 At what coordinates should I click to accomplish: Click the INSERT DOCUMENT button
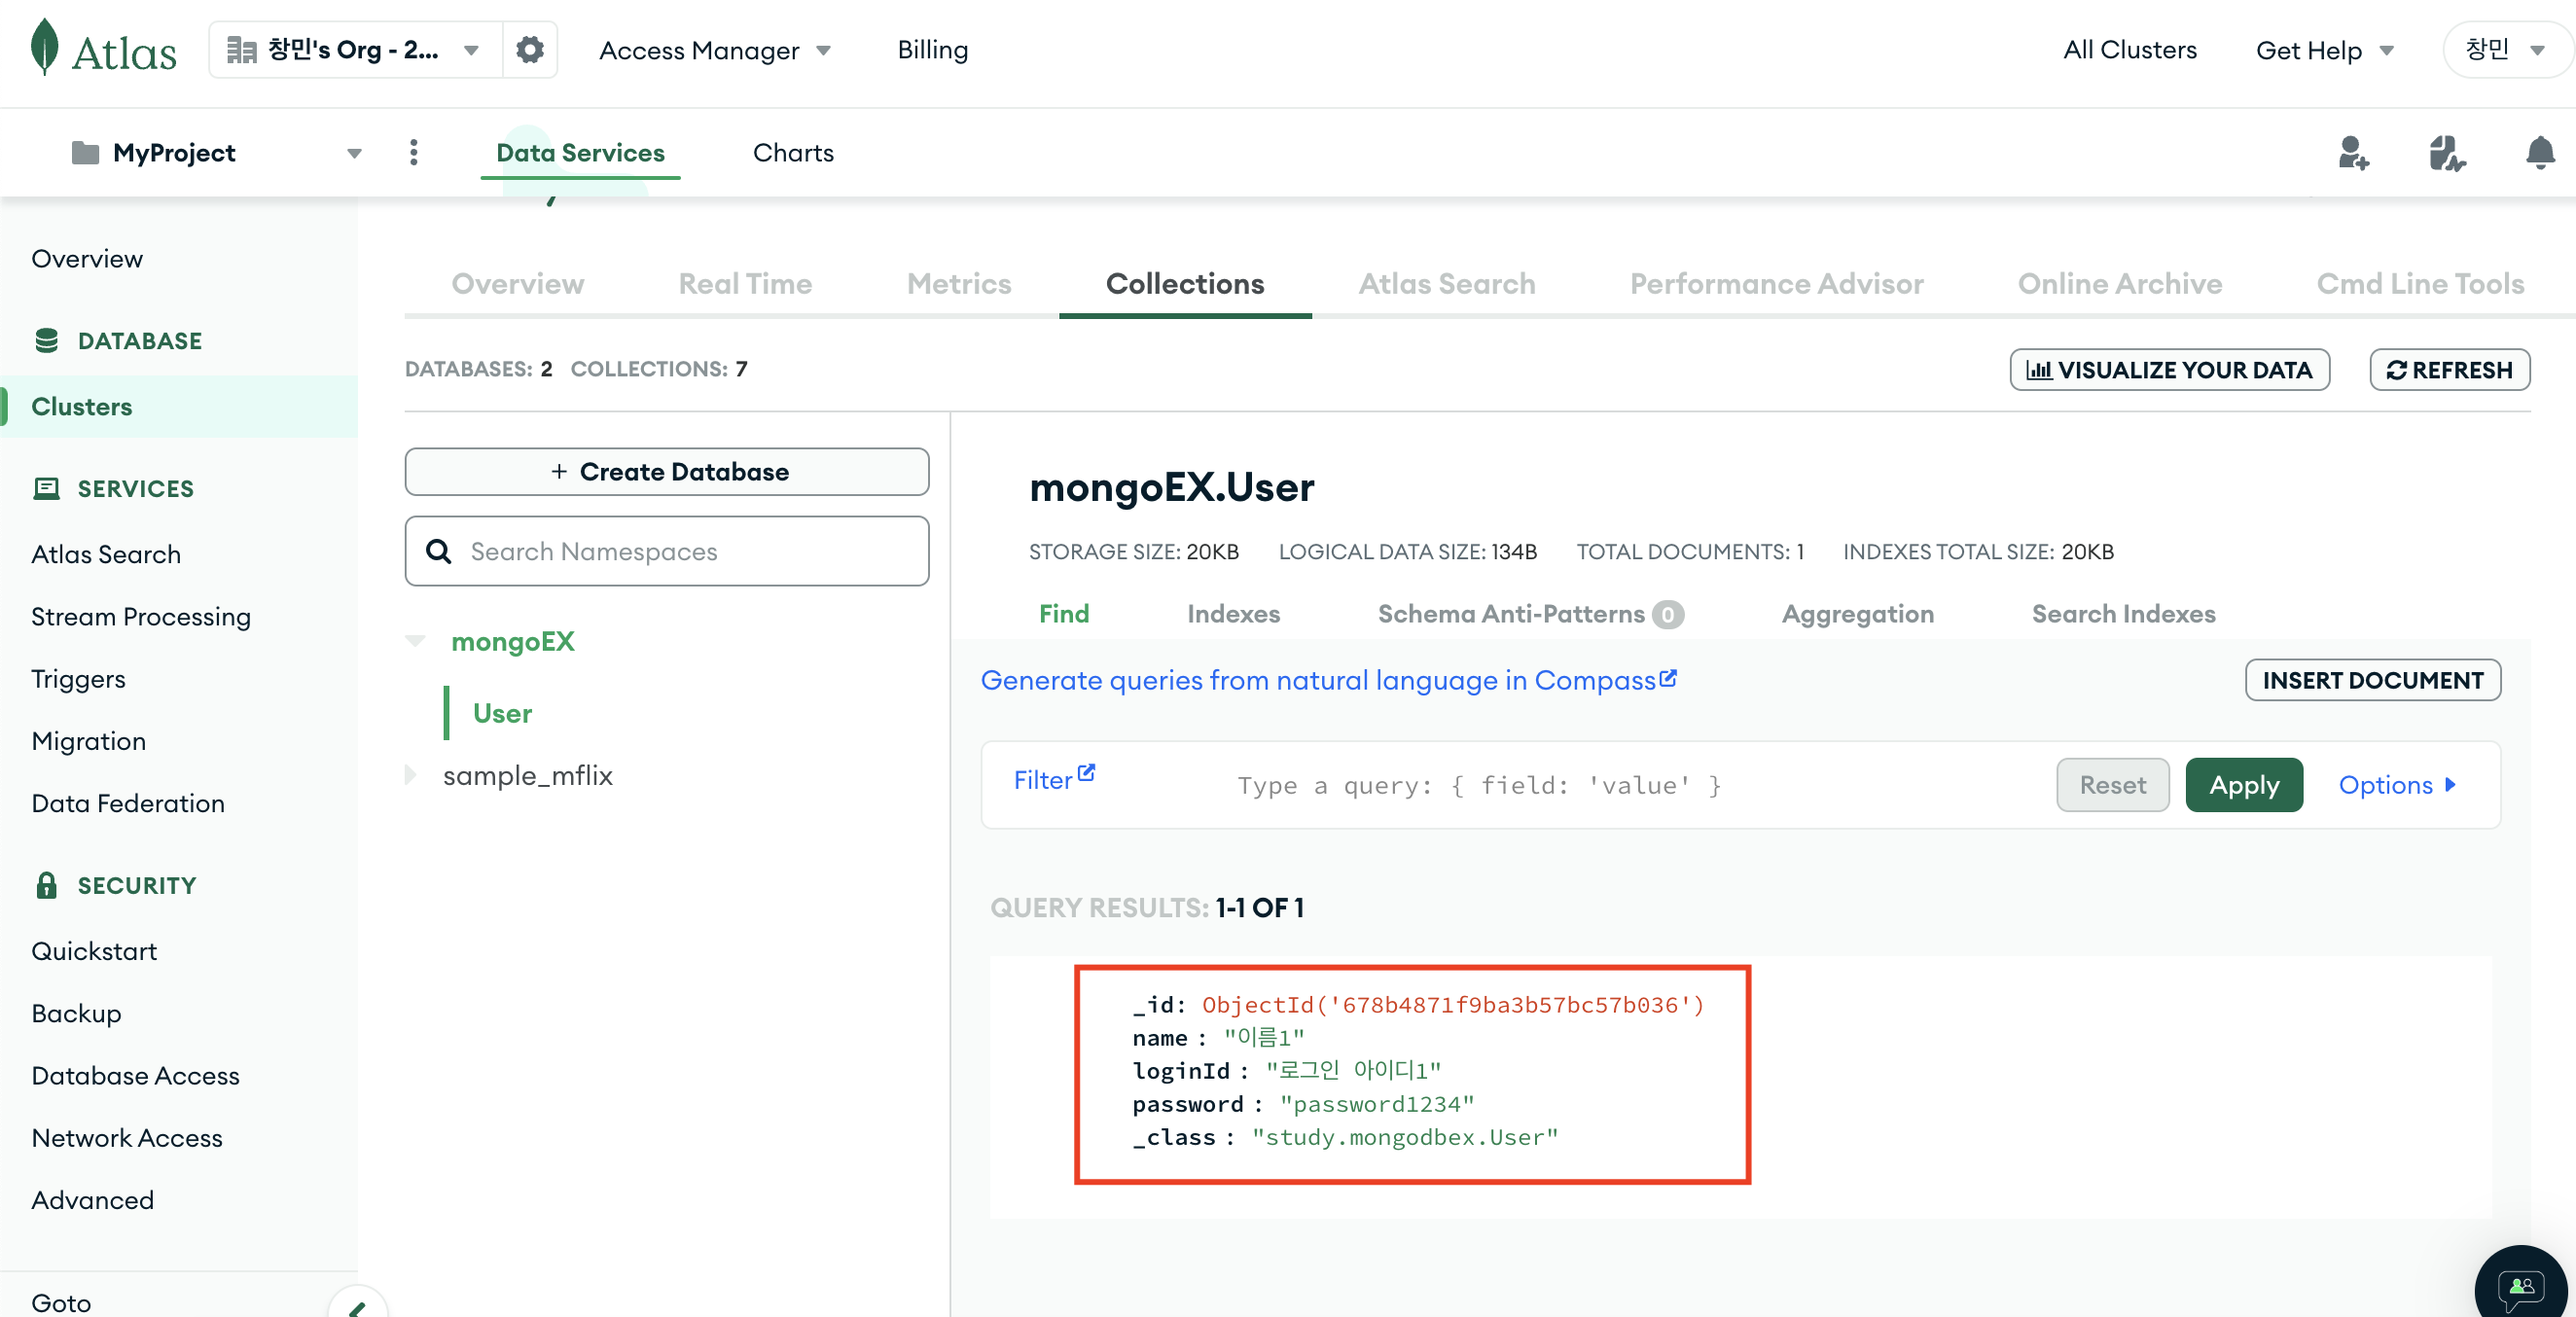(2372, 680)
